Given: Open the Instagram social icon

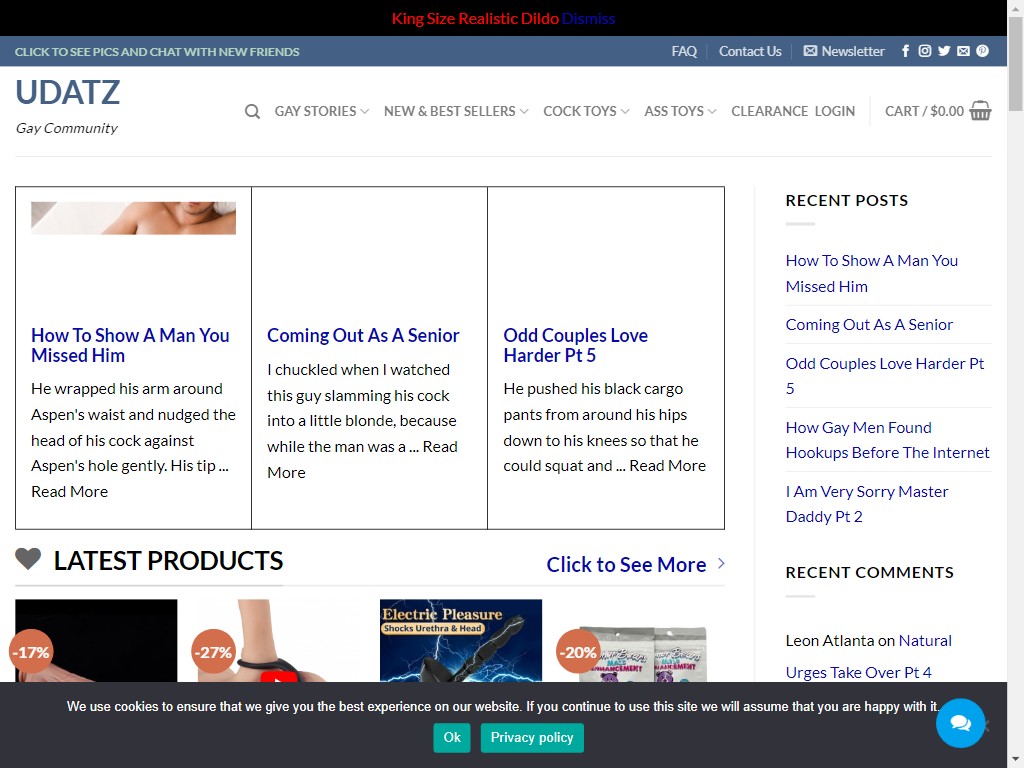Looking at the screenshot, I should pyautogui.click(x=925, y=51).
